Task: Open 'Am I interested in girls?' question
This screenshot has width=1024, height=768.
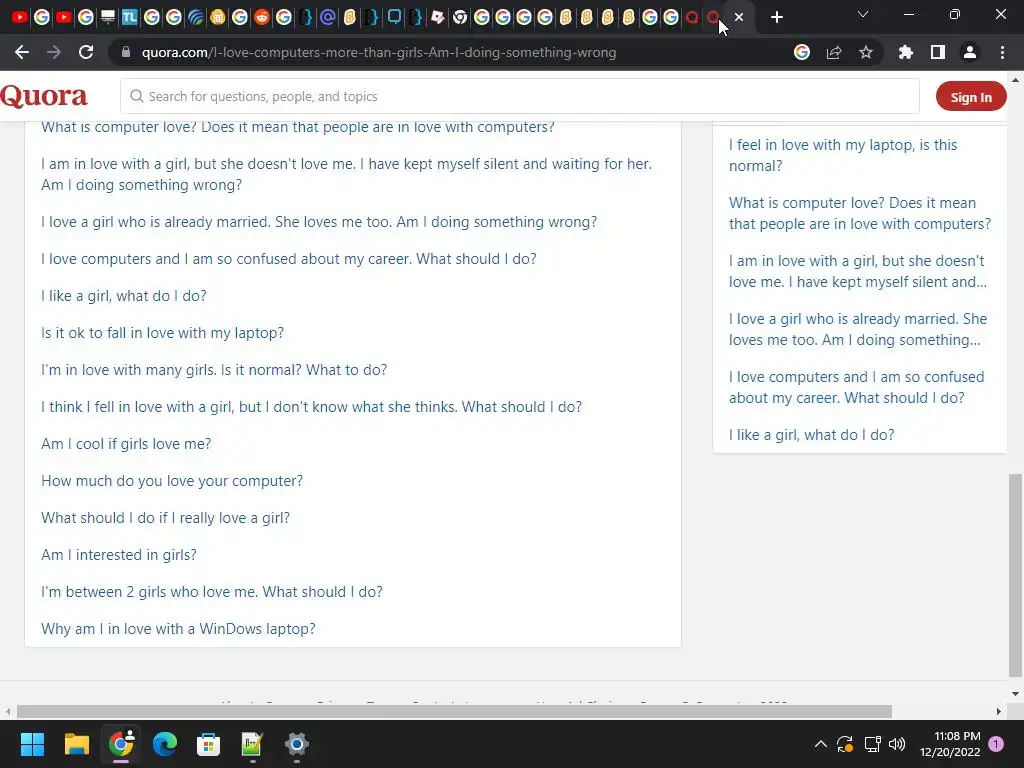Action: pos(119,555)
